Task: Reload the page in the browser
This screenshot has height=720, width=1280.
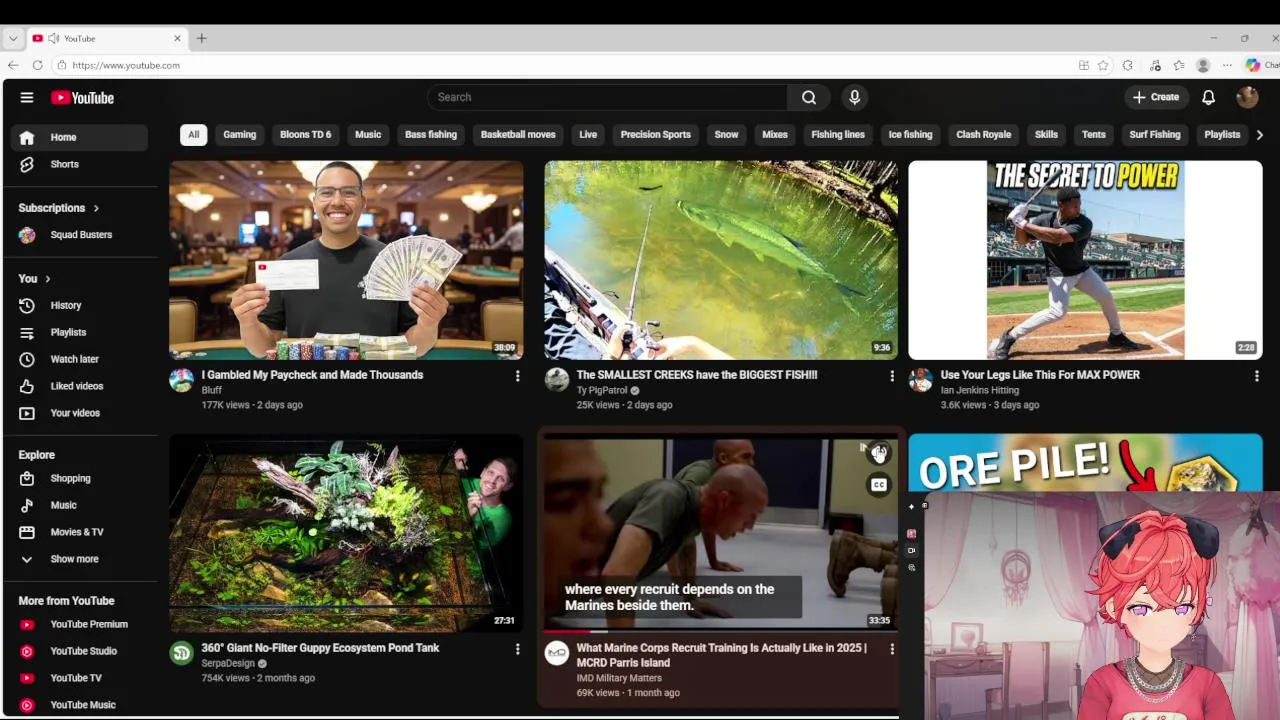Action: click(37, 65)
